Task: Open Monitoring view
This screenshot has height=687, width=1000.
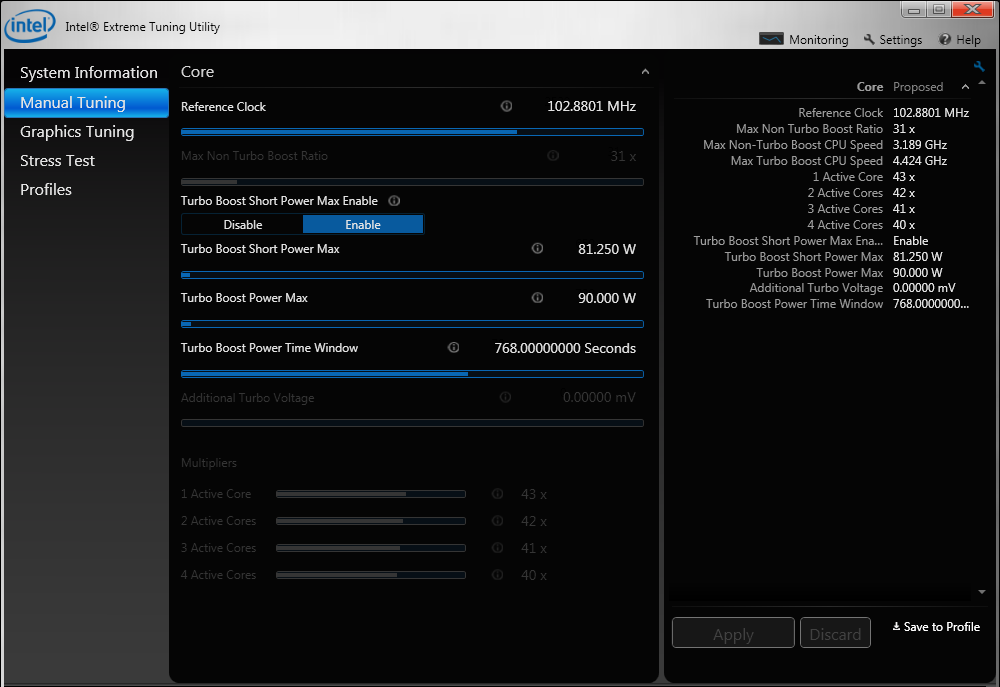Action: (804, 40)
